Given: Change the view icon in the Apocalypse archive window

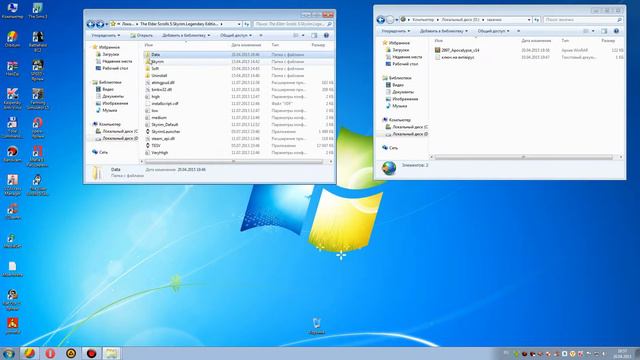Looking at the screenshot, I should [x=586, y=31].
